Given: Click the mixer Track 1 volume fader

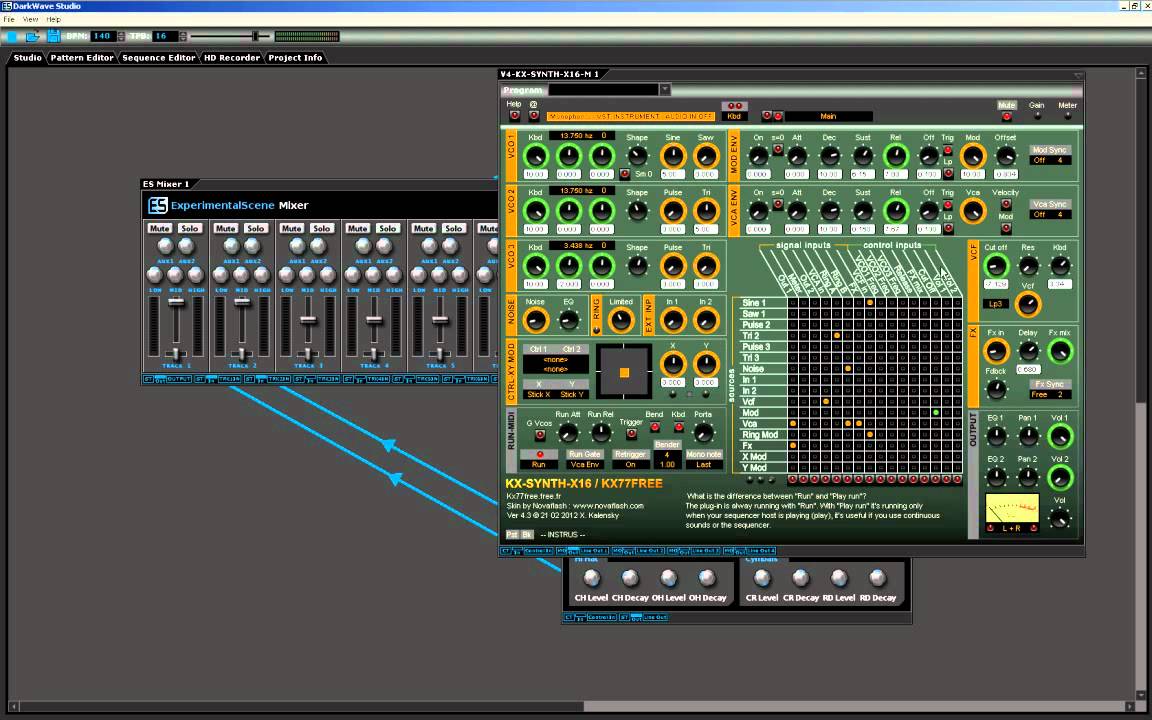Looking at the screenshot, I should click(176, 302).
